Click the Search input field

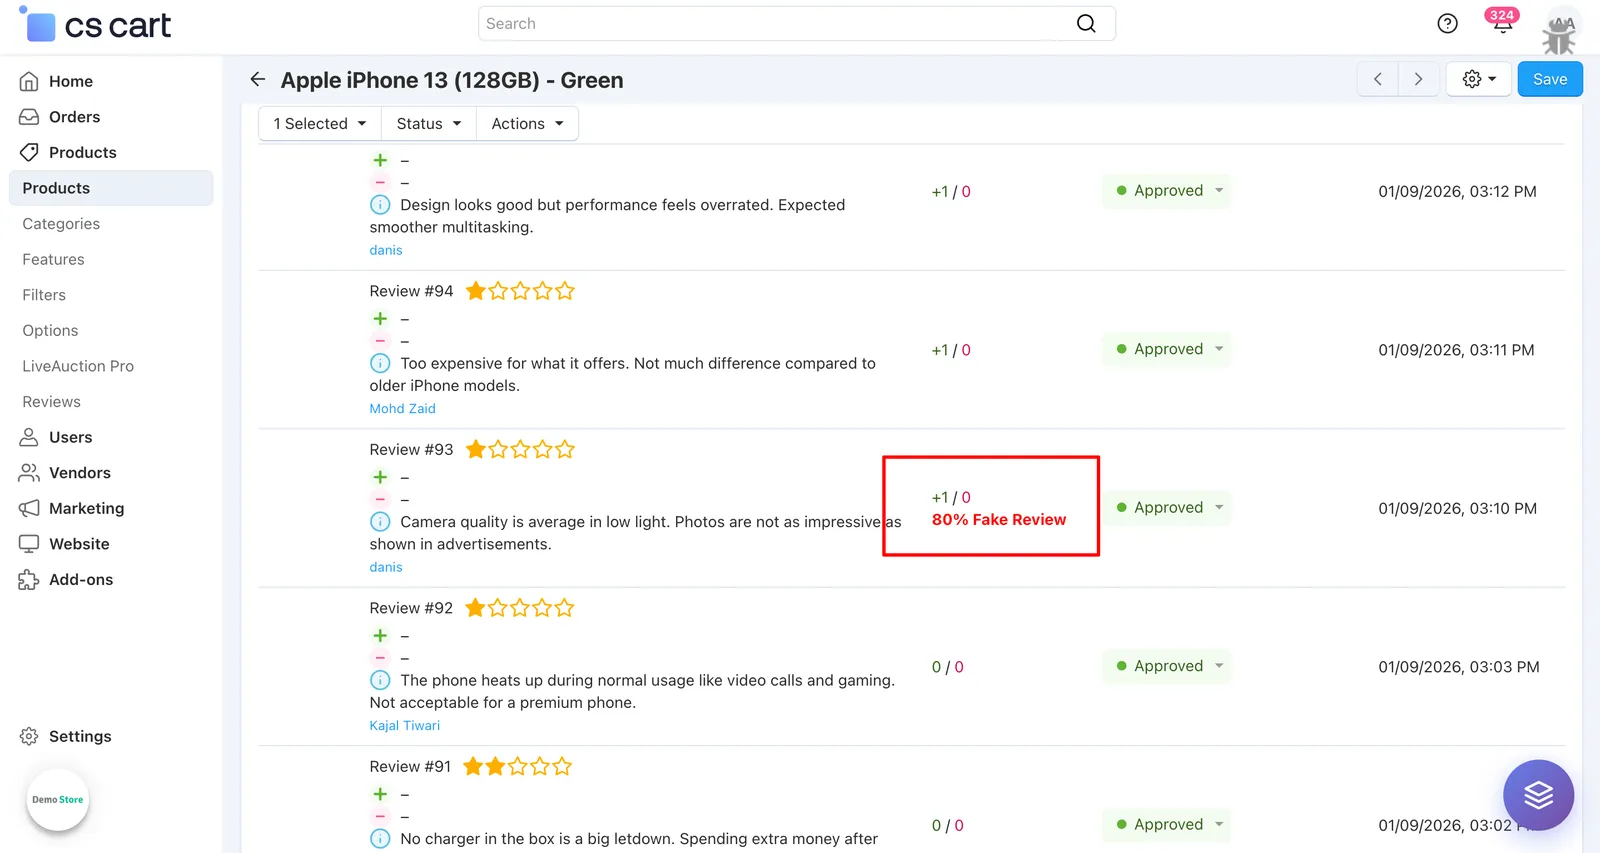tap(797, 23)
